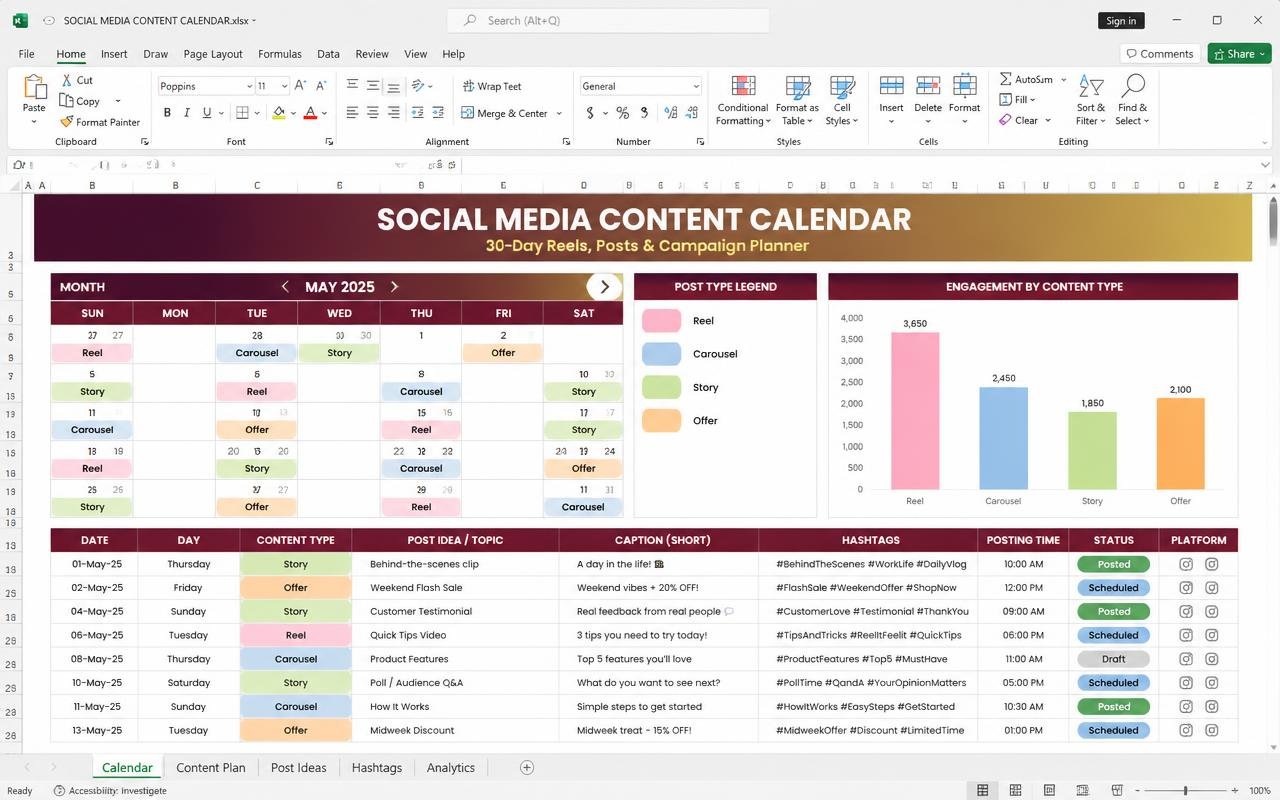Open the font size 11 dropdown
Viewport: 1280px width, 800px height.
point(284,86)
